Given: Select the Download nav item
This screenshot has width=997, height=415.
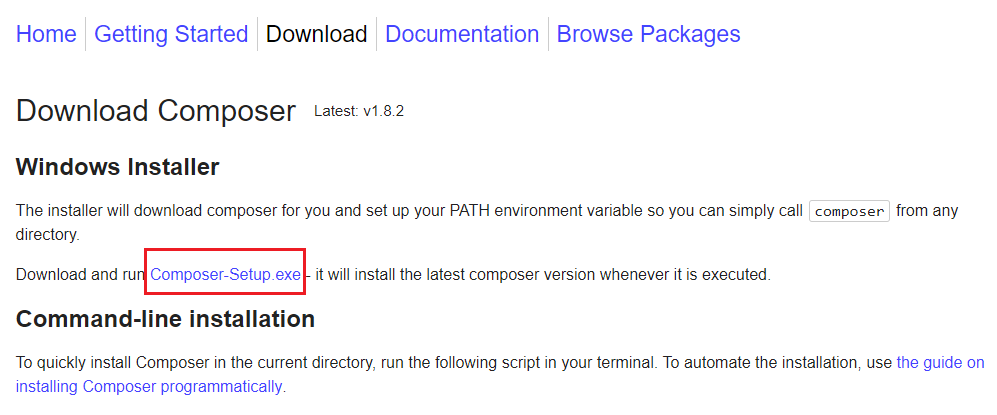Looking at the screenshot, I should point(317,34).
